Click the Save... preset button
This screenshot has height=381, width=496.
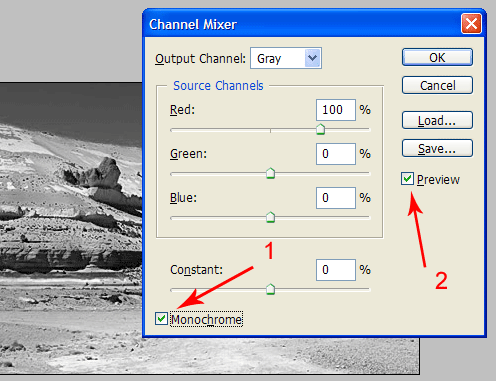pyautogui.click(x=437, y=148)
